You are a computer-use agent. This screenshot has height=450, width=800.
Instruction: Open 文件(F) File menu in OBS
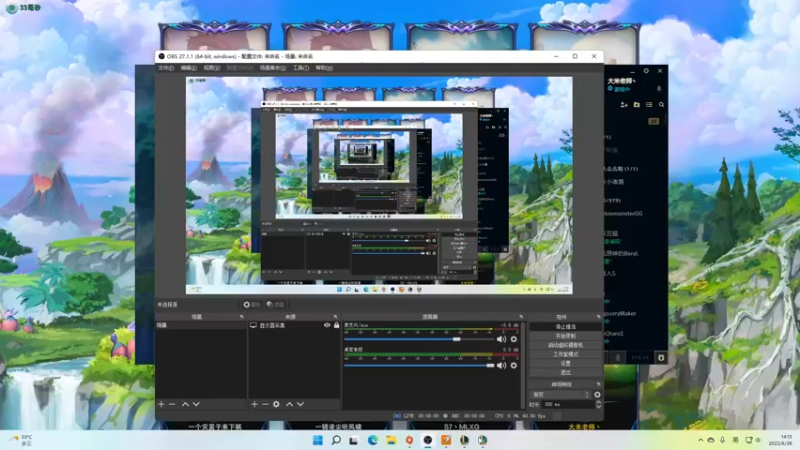tap(166, 68)
